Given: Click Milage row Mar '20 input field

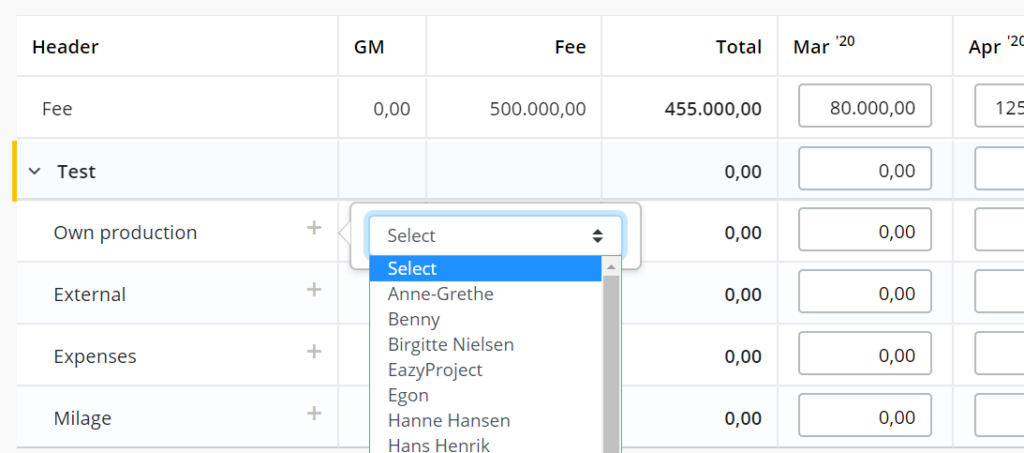Looking at the screenshot, I should [x=865, y=414].
